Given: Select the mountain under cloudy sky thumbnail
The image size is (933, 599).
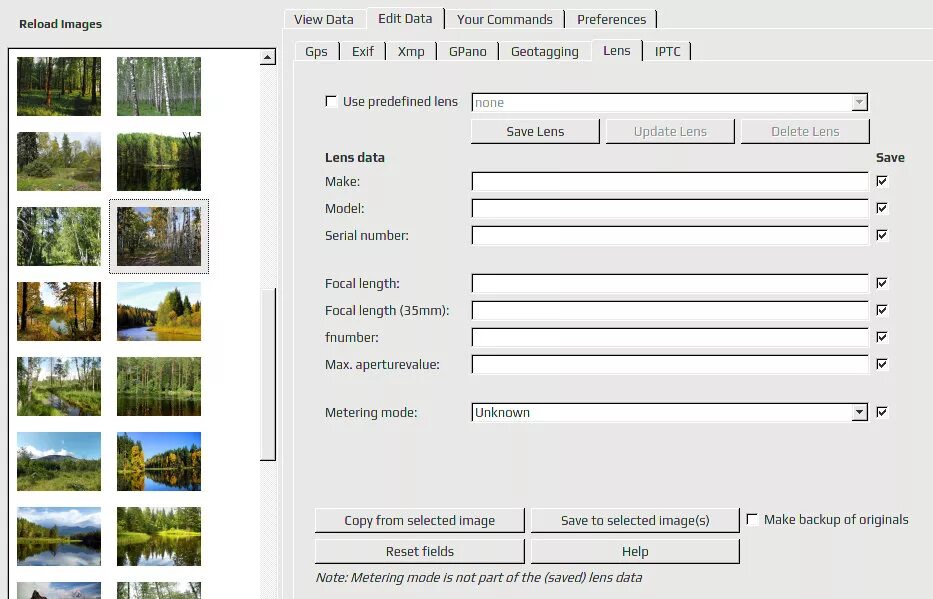Looking at the screenshot, I should click(x=59, y=461).
